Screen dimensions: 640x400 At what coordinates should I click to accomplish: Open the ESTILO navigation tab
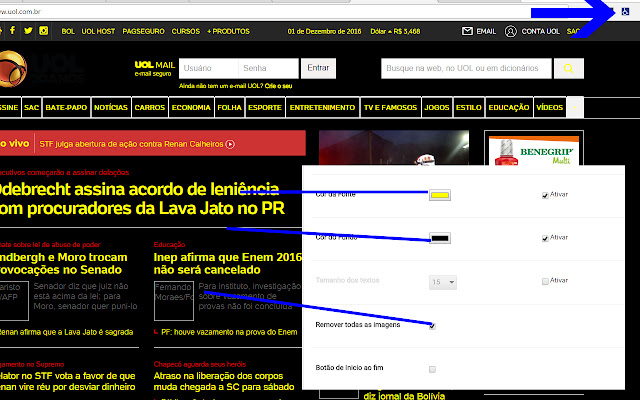(469, 108)
